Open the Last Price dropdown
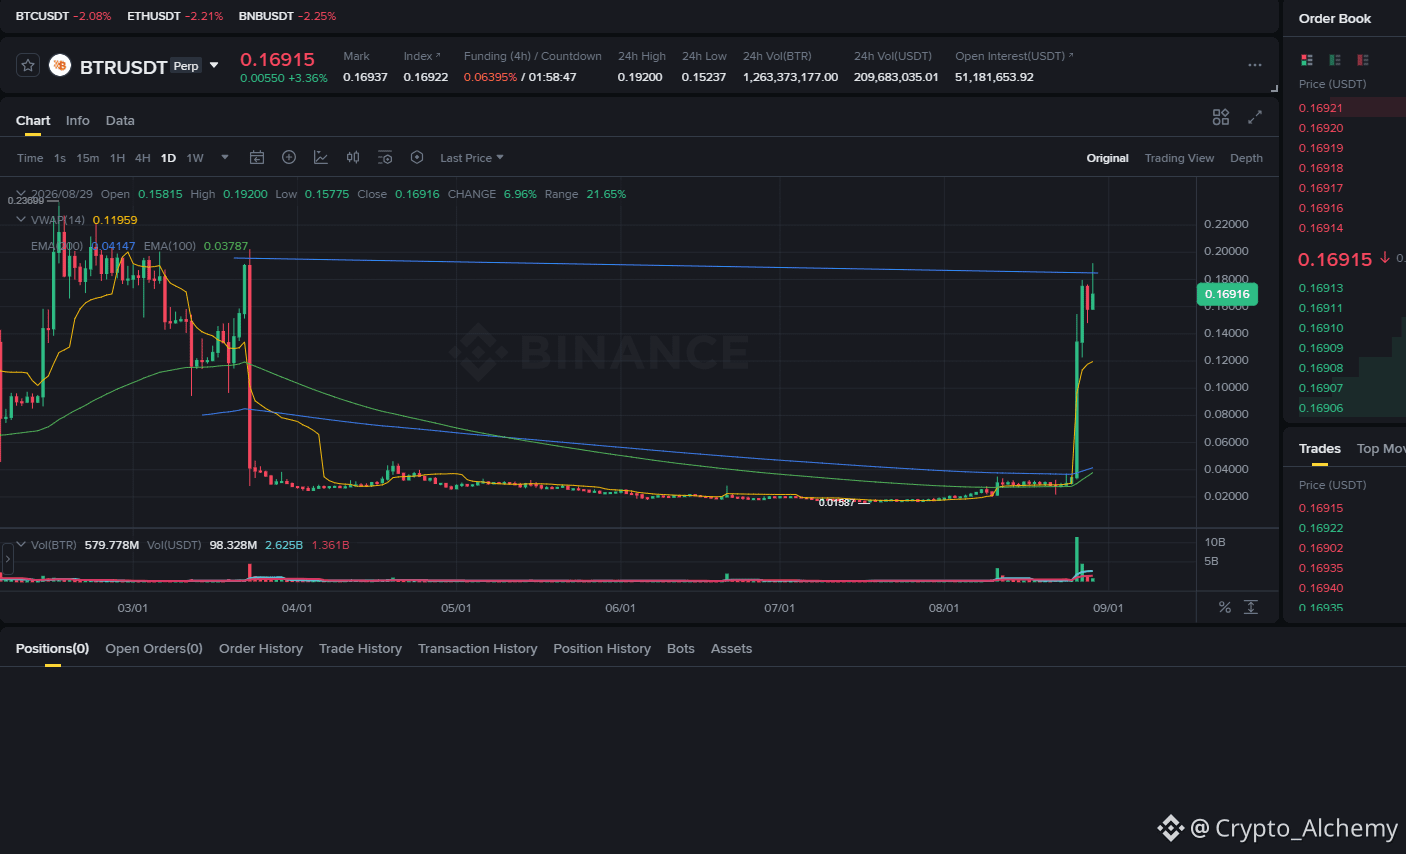The image size is (1406, 854). pos(472,158)
